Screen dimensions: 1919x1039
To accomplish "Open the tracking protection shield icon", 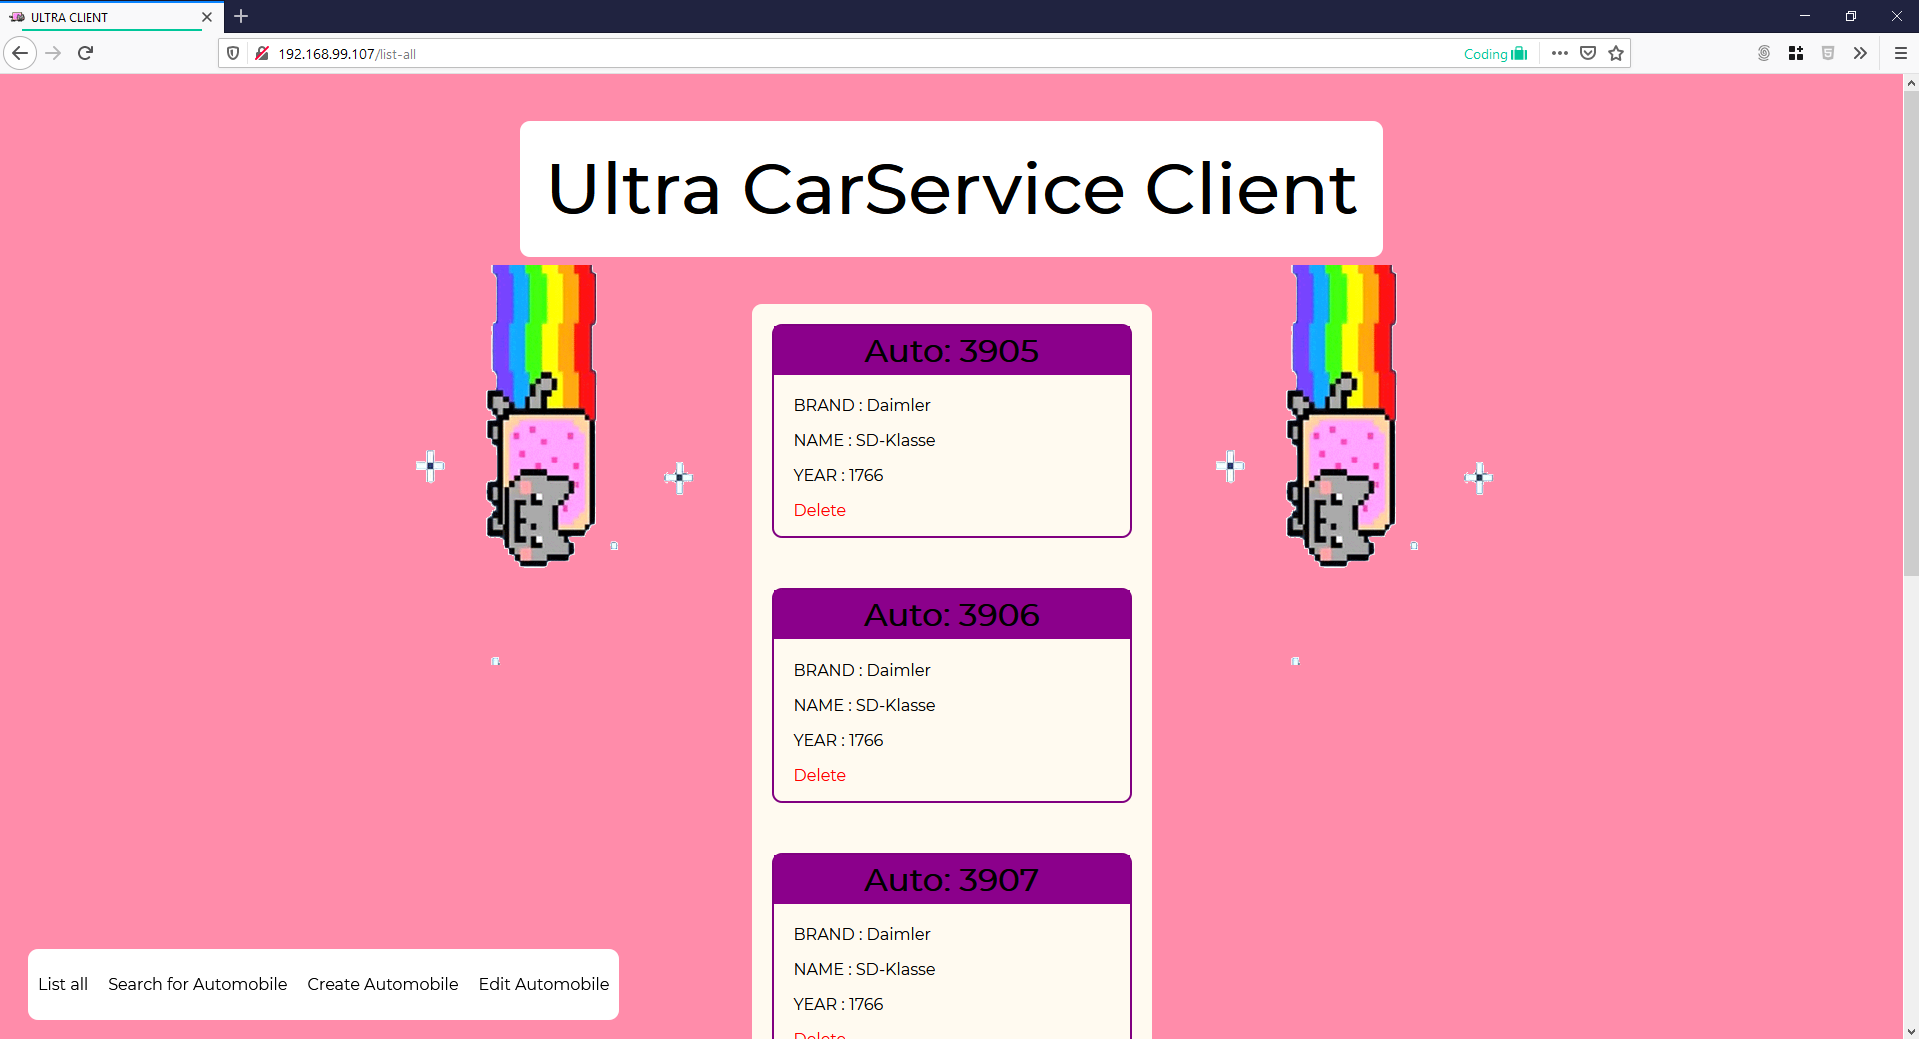I will [x=233, y=53].
